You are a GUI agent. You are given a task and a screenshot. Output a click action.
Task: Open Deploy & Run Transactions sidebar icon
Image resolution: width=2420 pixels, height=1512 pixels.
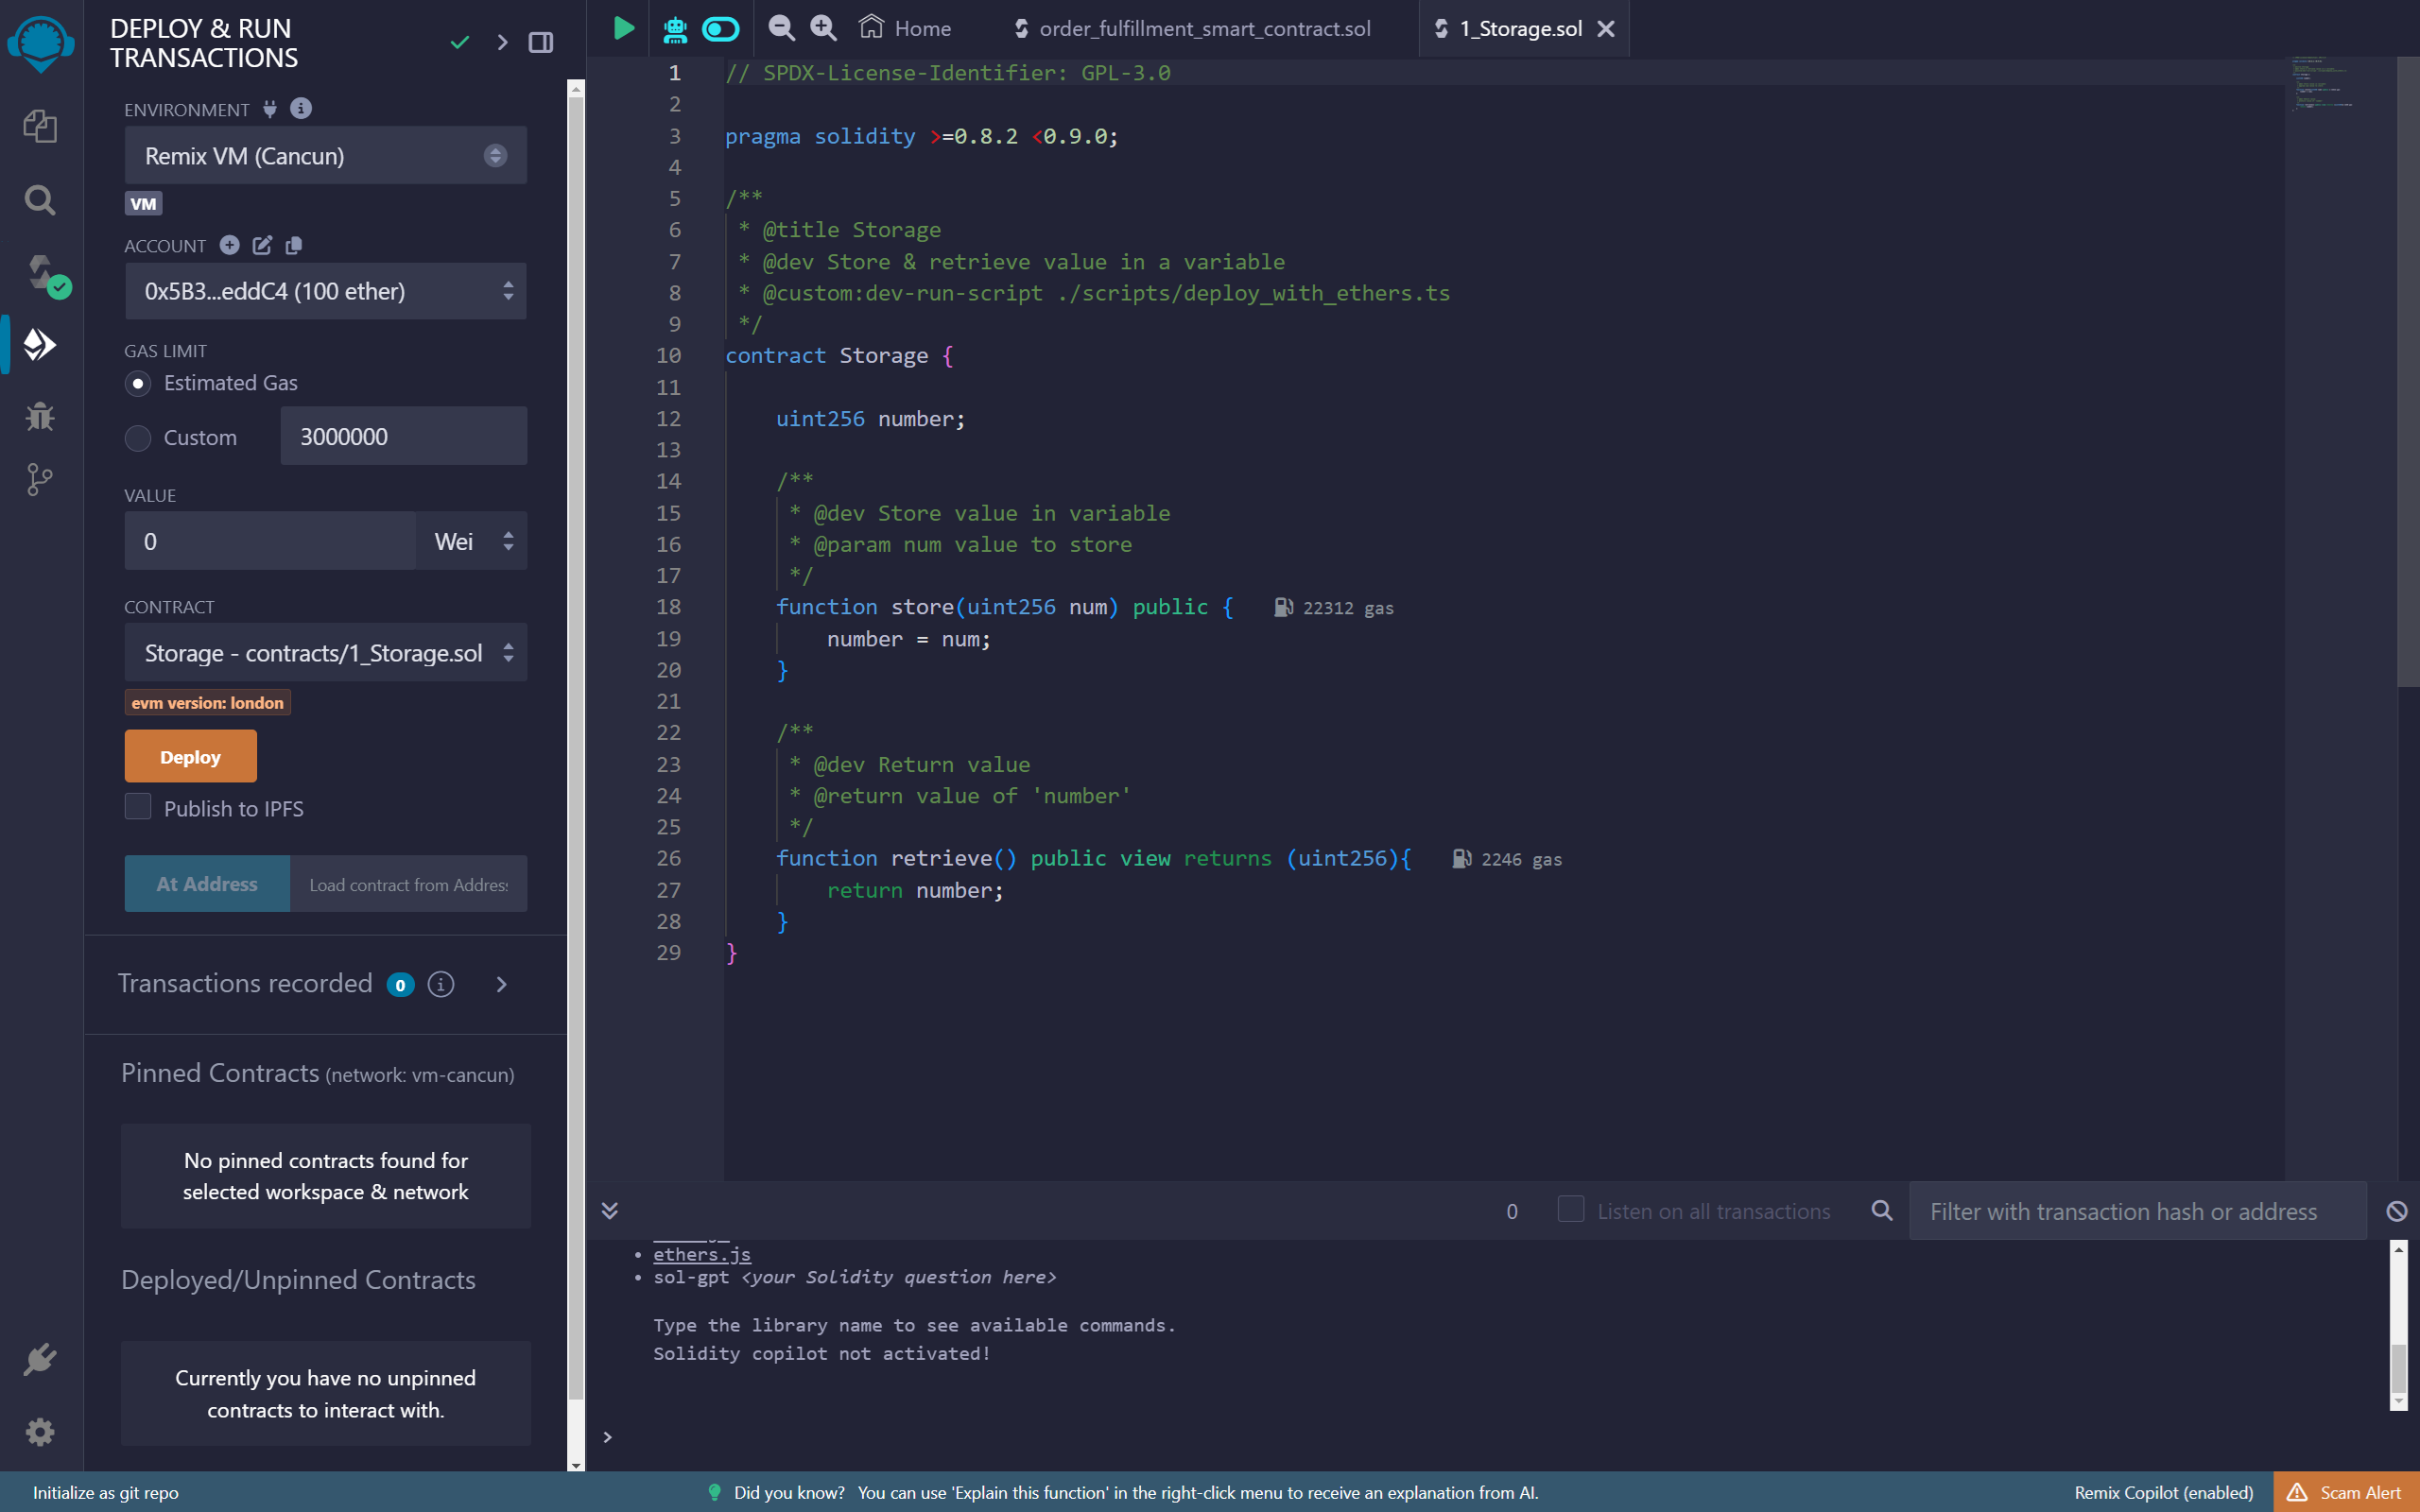pyautogui.click(x=40, y=344)
